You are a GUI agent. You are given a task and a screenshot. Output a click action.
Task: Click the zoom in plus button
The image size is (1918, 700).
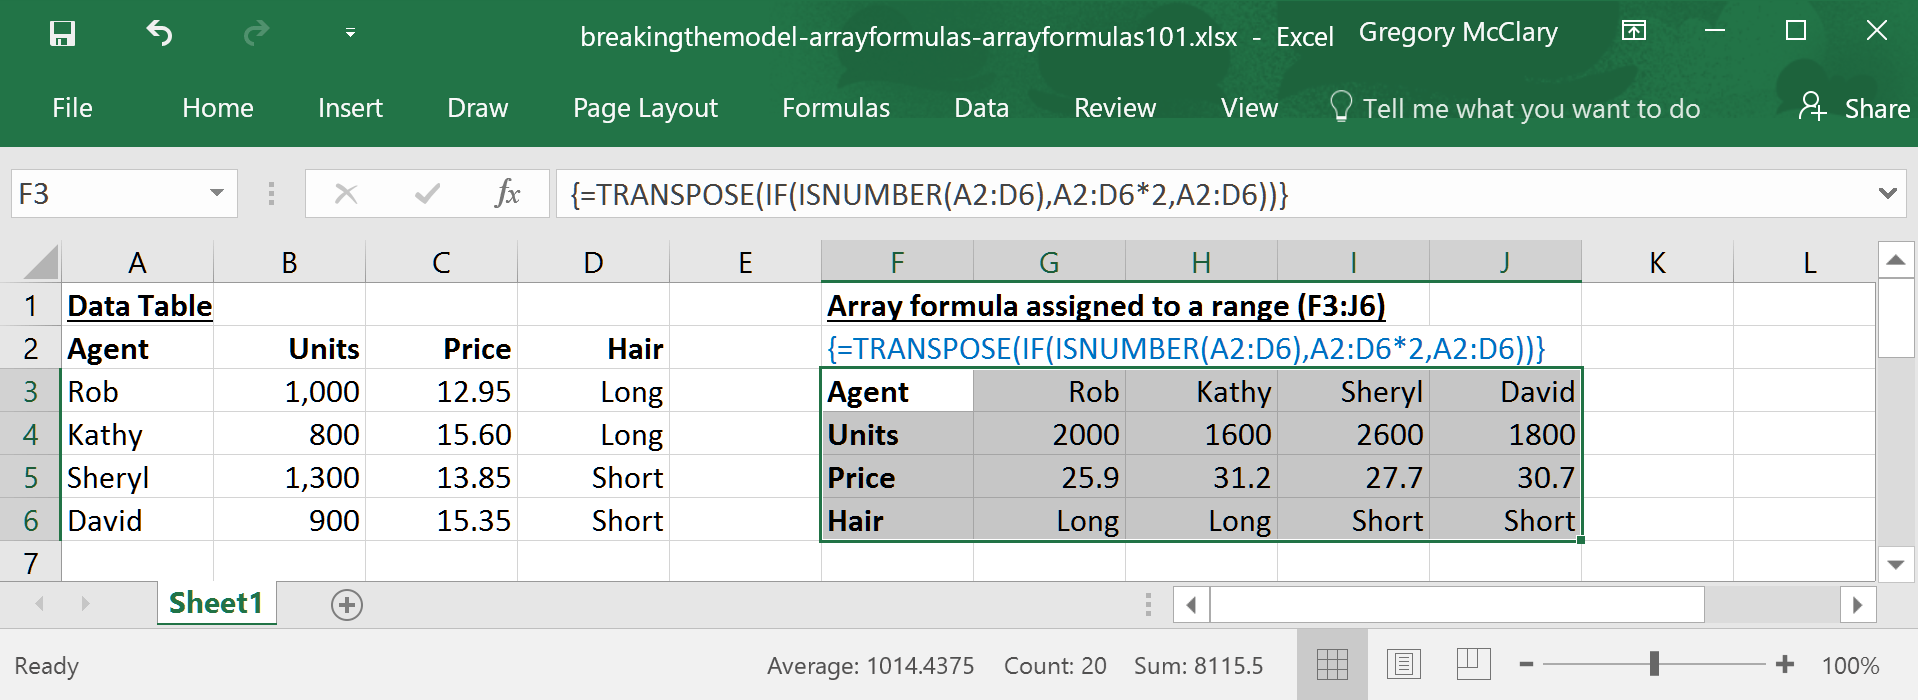click(x=1785, y=664)
